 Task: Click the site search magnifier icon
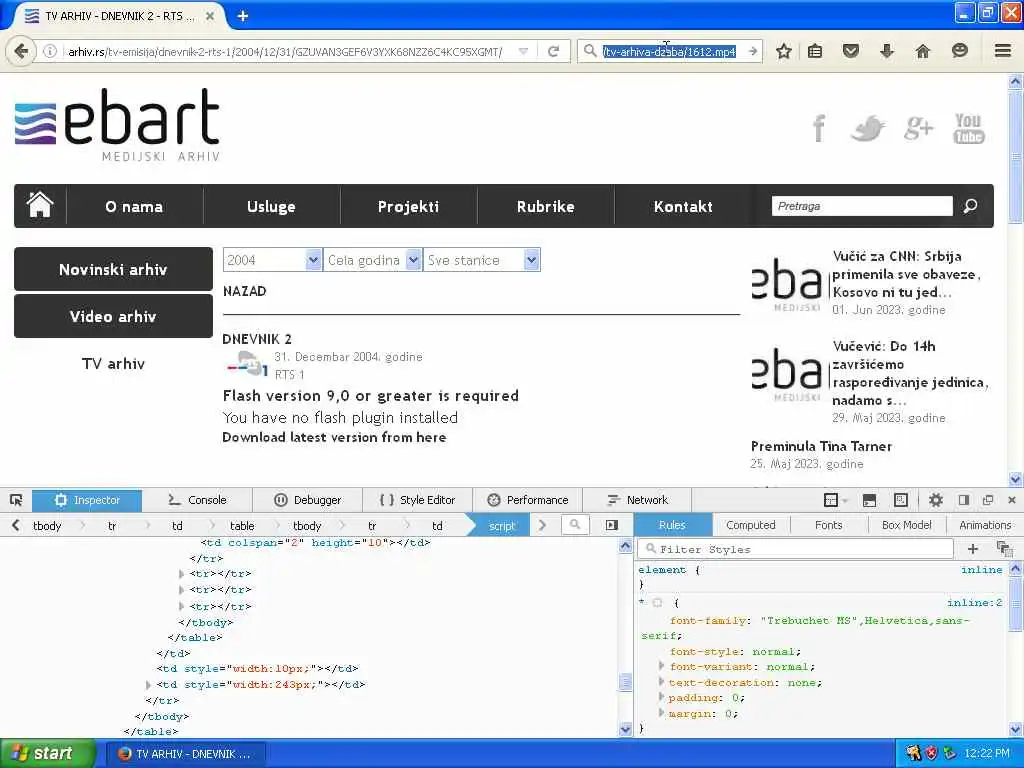(970, 206)
